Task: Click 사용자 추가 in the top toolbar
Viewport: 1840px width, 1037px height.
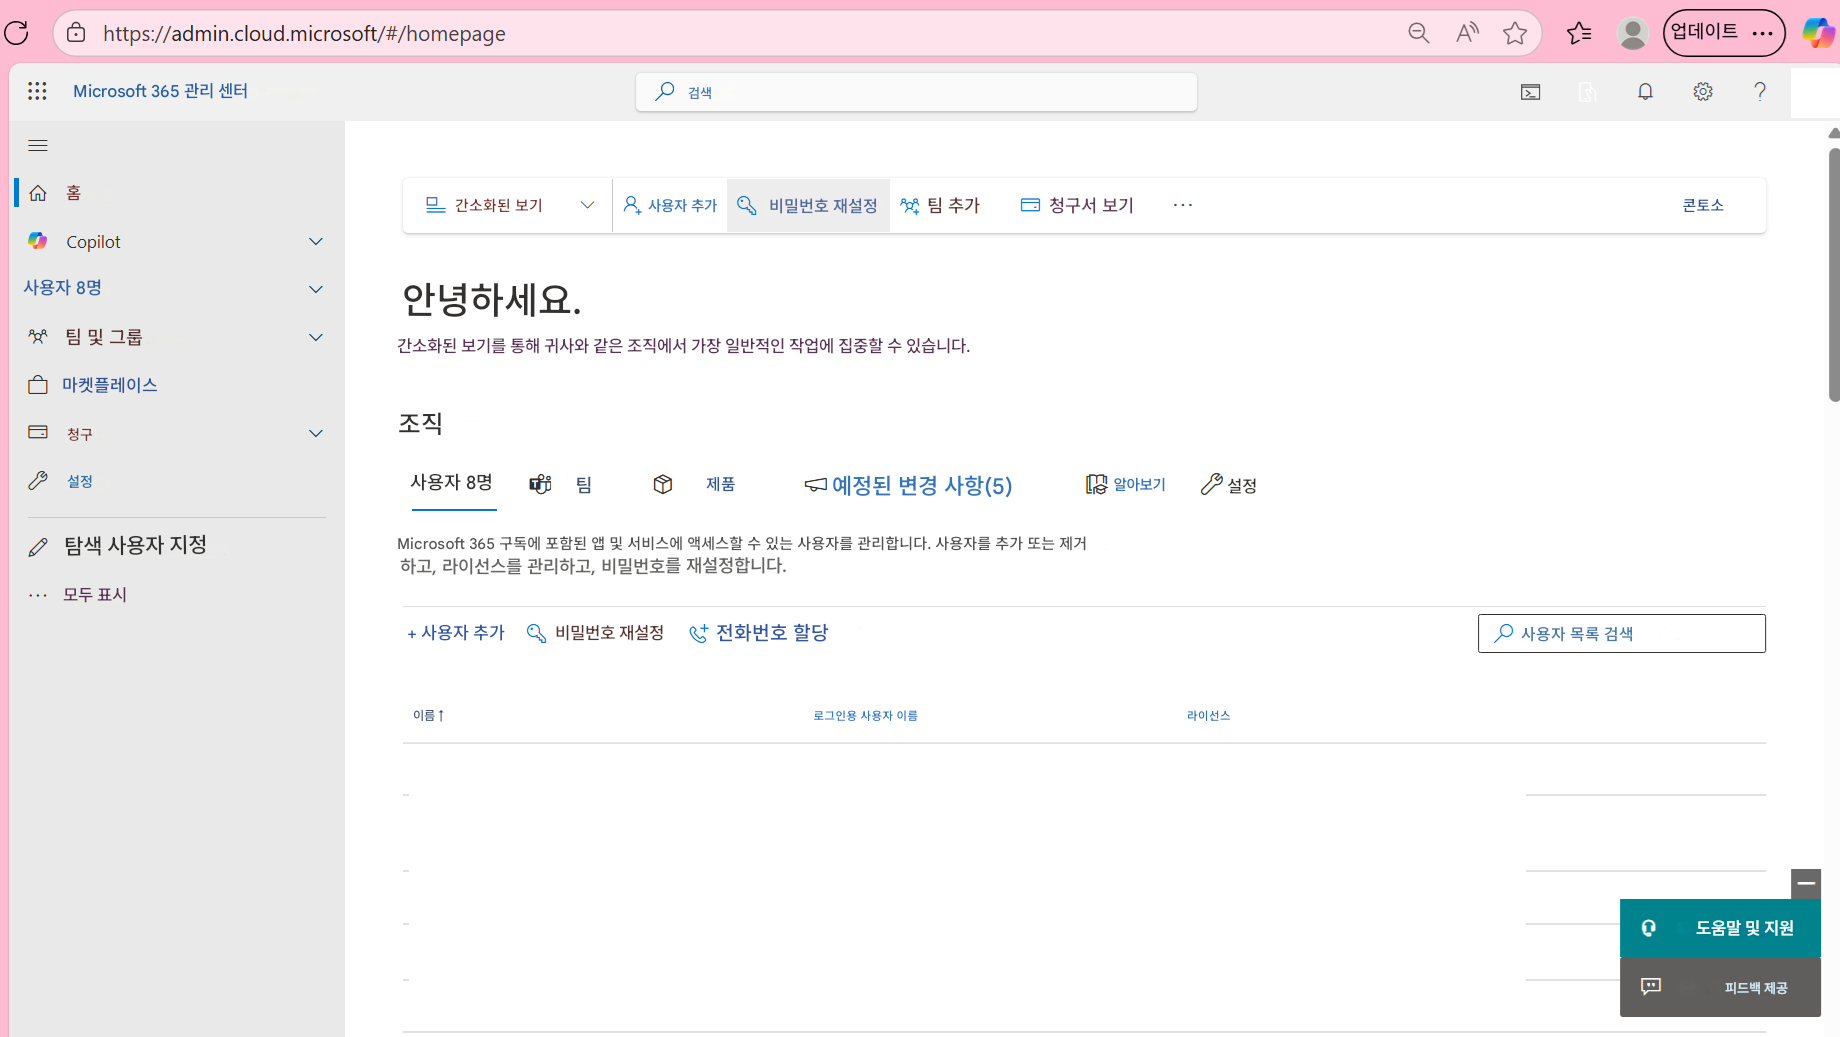Action: click(670, 205)
